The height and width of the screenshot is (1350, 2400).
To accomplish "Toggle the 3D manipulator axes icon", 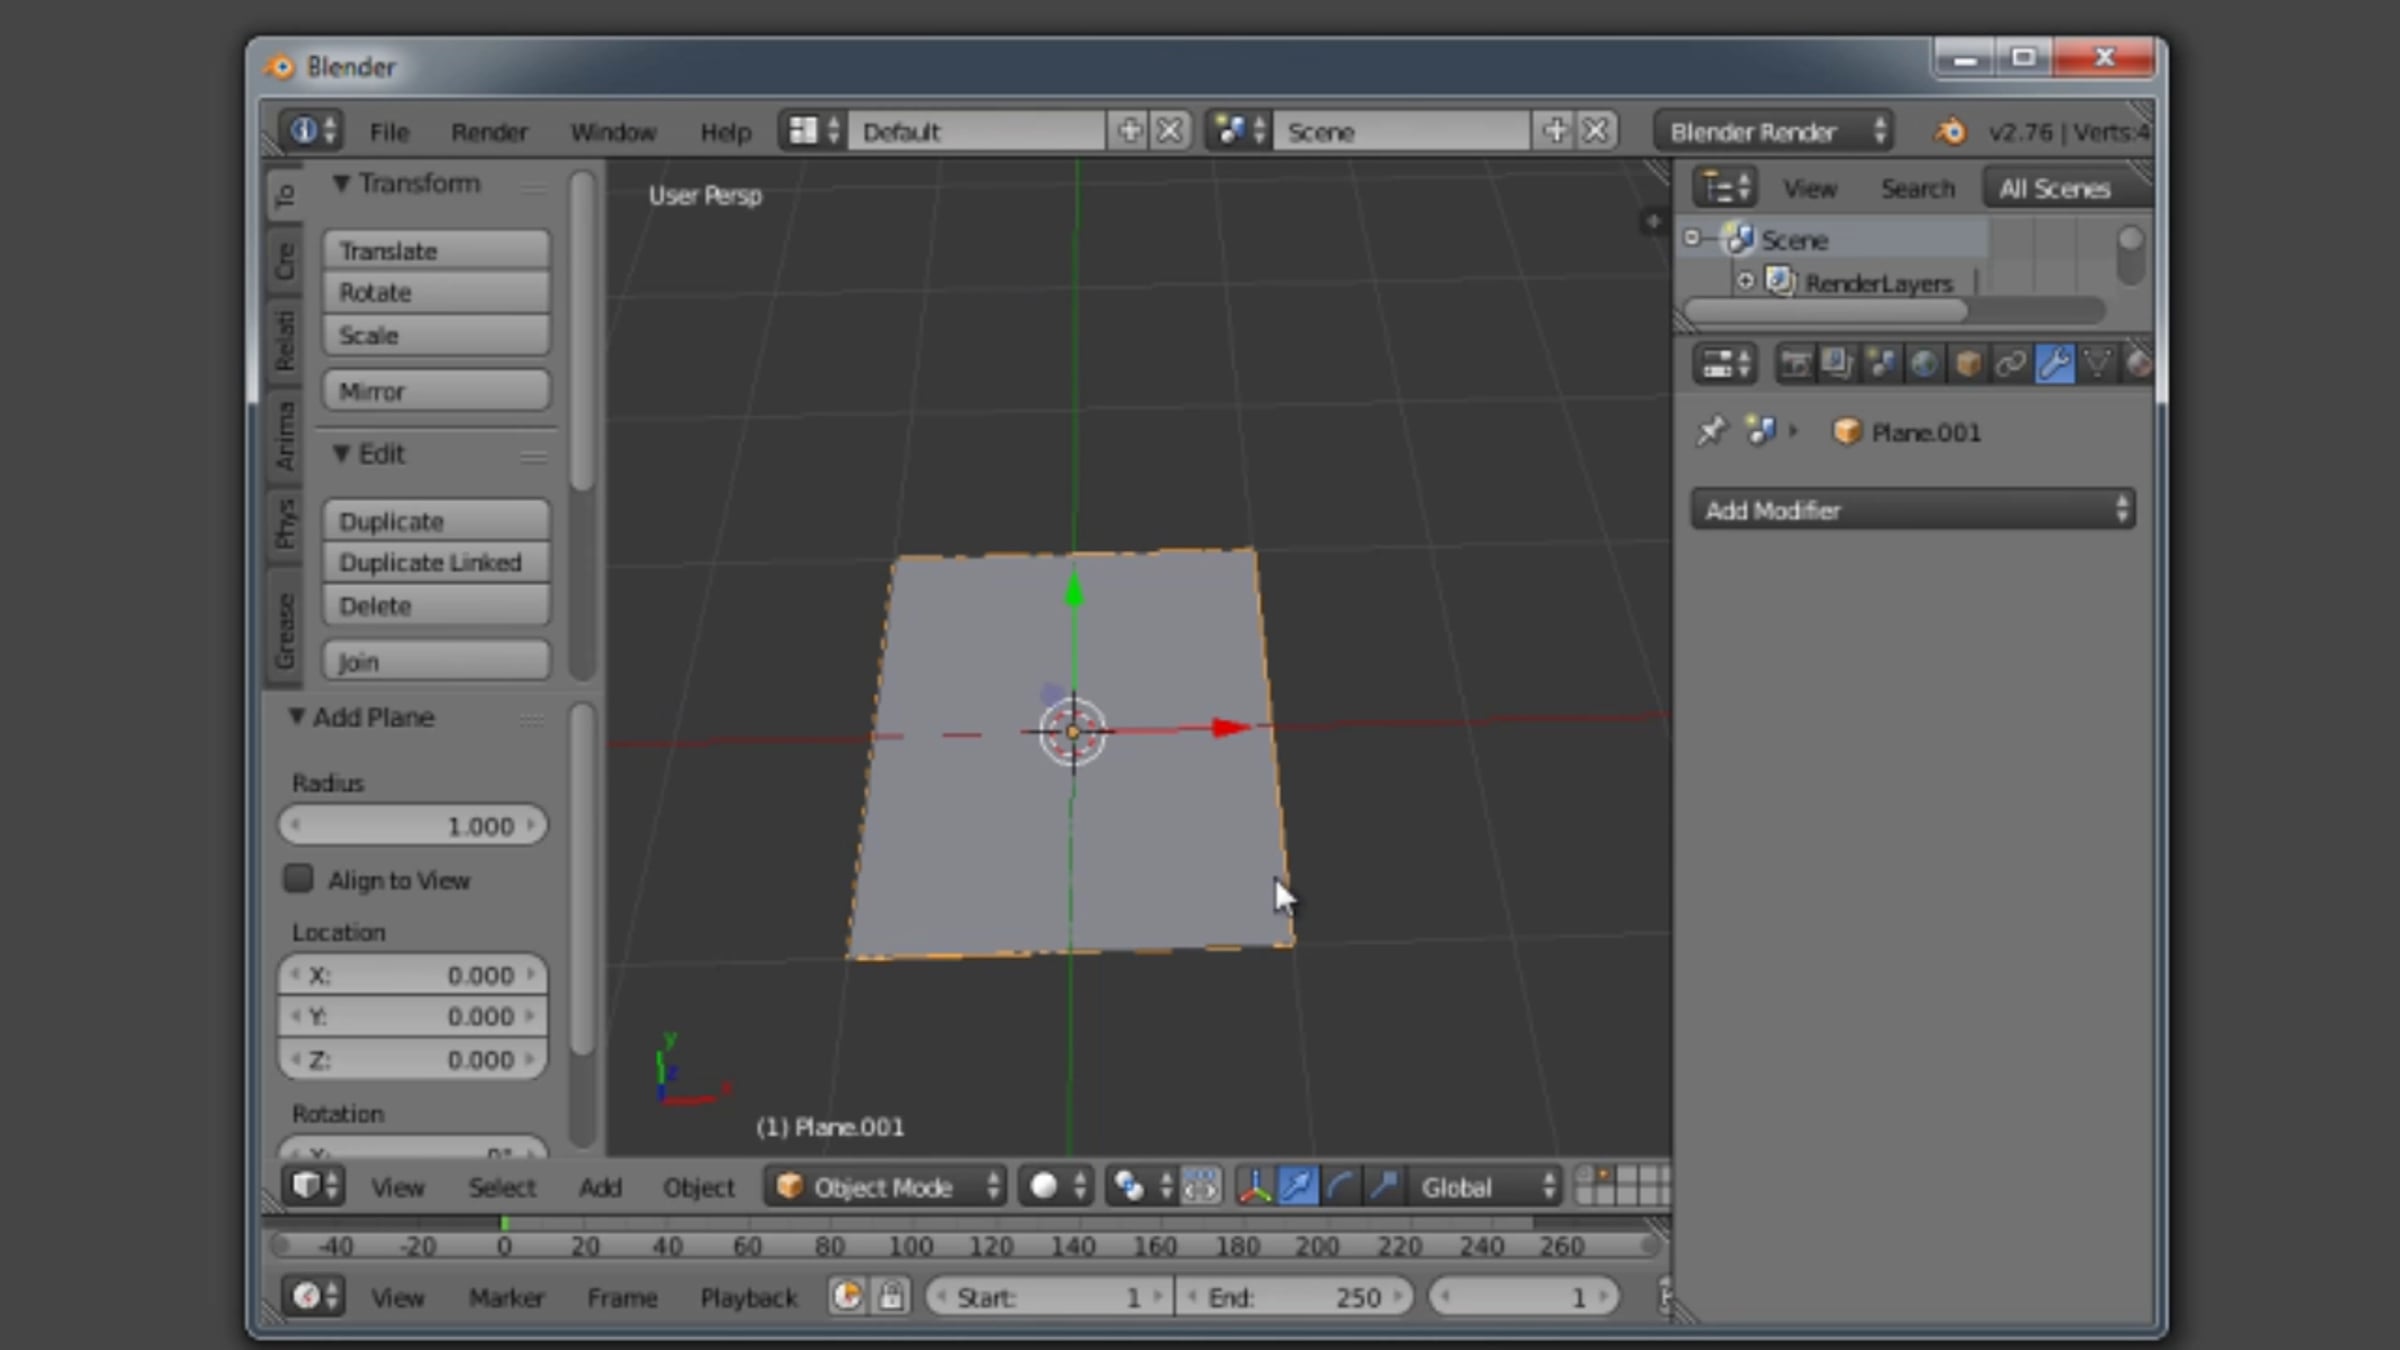I will click(x=1254, y=1187).
